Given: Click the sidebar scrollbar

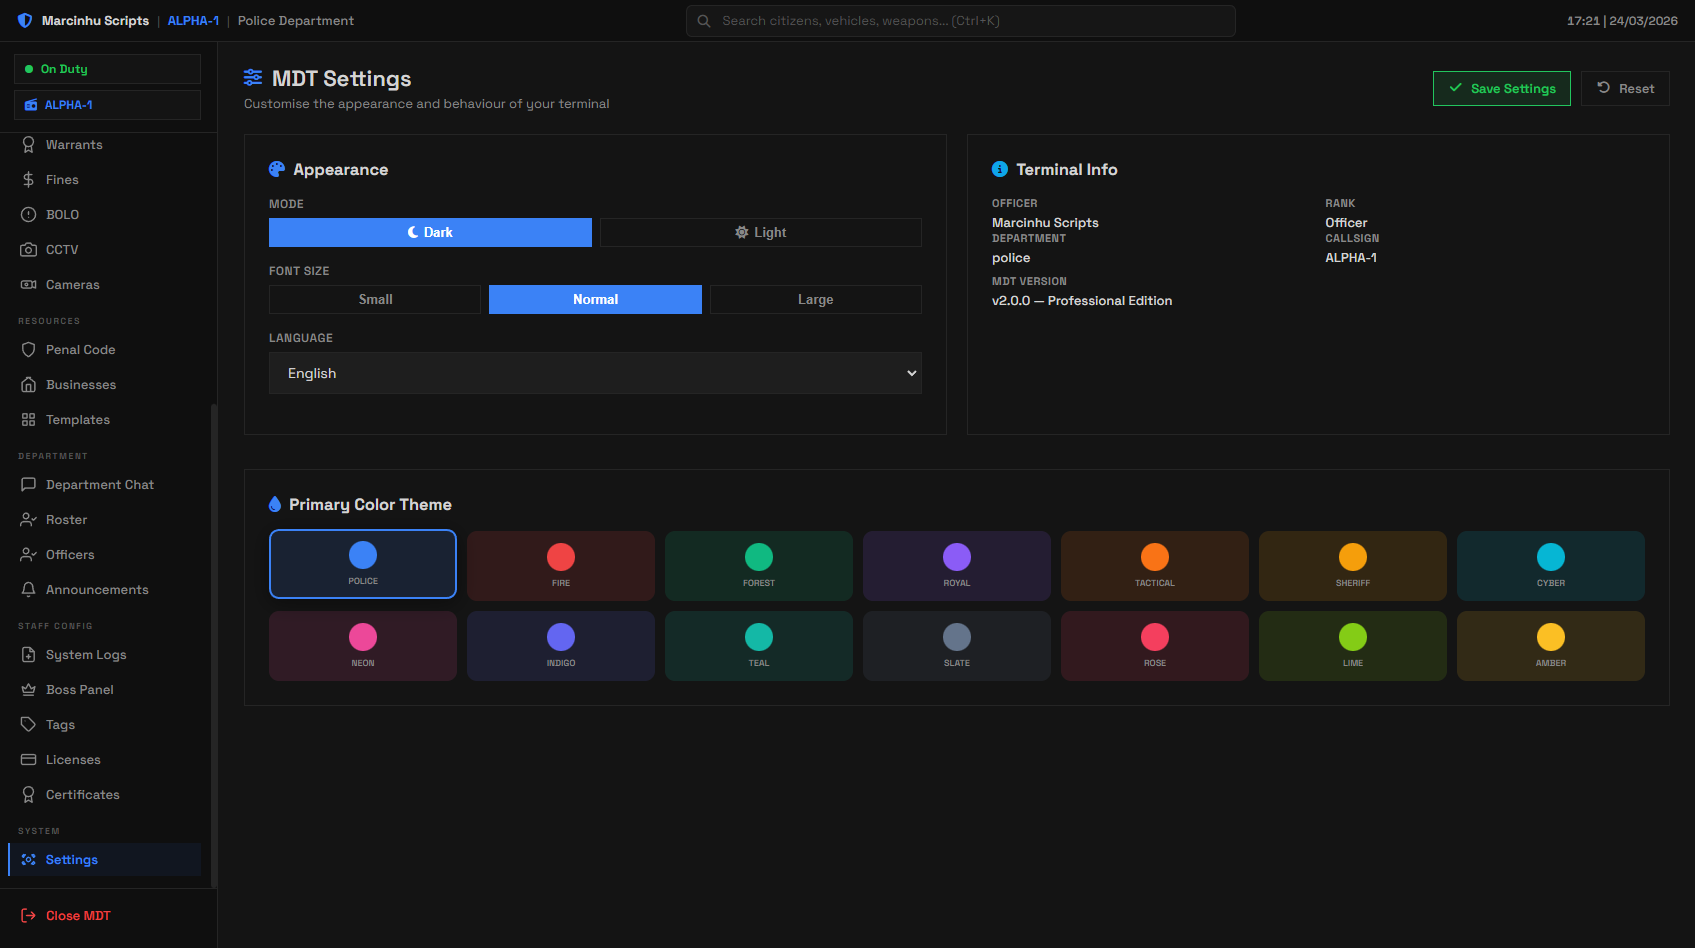Looking at the screenshot, I should pos(213,645).
